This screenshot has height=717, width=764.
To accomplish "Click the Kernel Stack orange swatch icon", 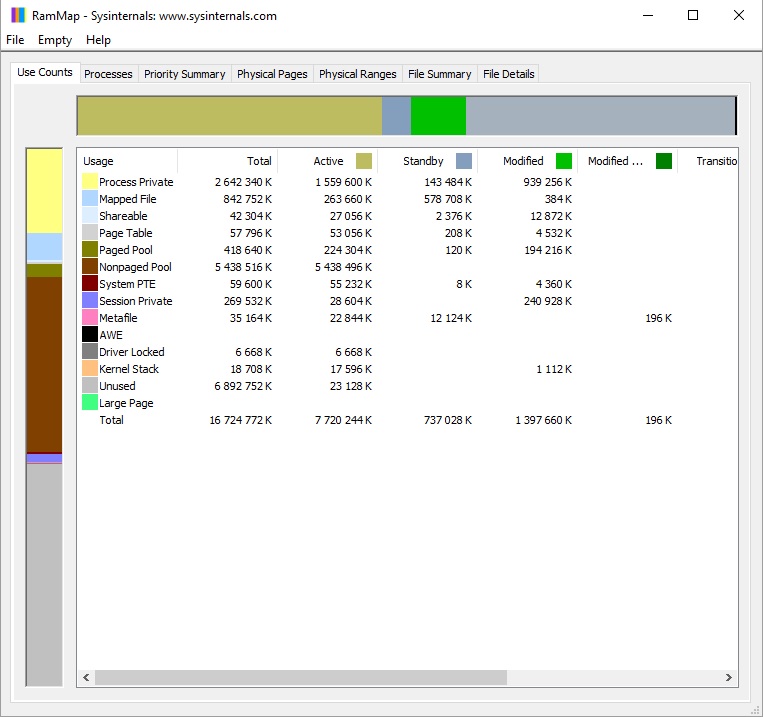I will click(x=90, y=369).
